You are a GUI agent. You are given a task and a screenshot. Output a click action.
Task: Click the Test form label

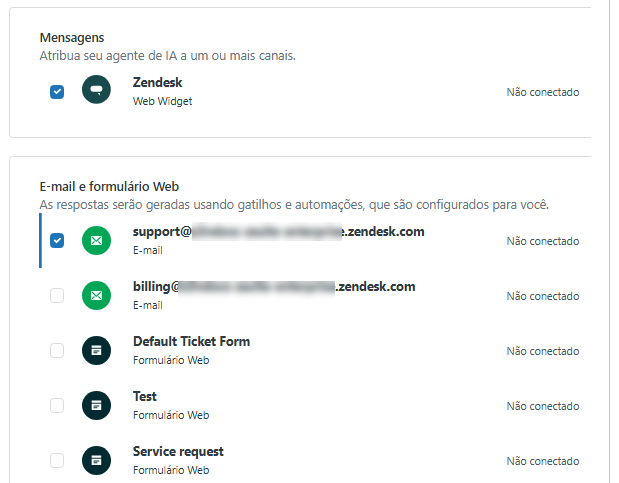145,397
